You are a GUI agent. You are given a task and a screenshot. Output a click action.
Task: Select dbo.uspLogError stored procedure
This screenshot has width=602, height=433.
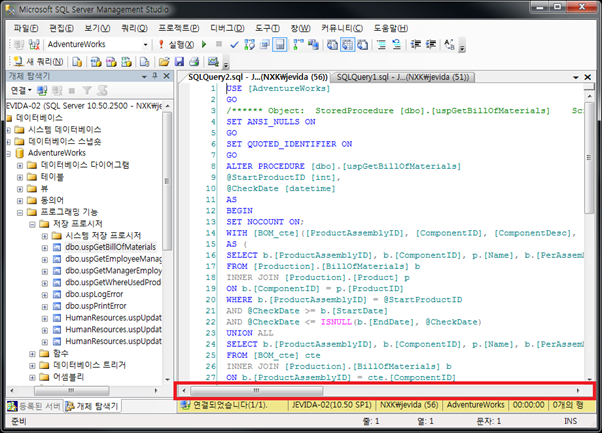(x=94, y=294)
